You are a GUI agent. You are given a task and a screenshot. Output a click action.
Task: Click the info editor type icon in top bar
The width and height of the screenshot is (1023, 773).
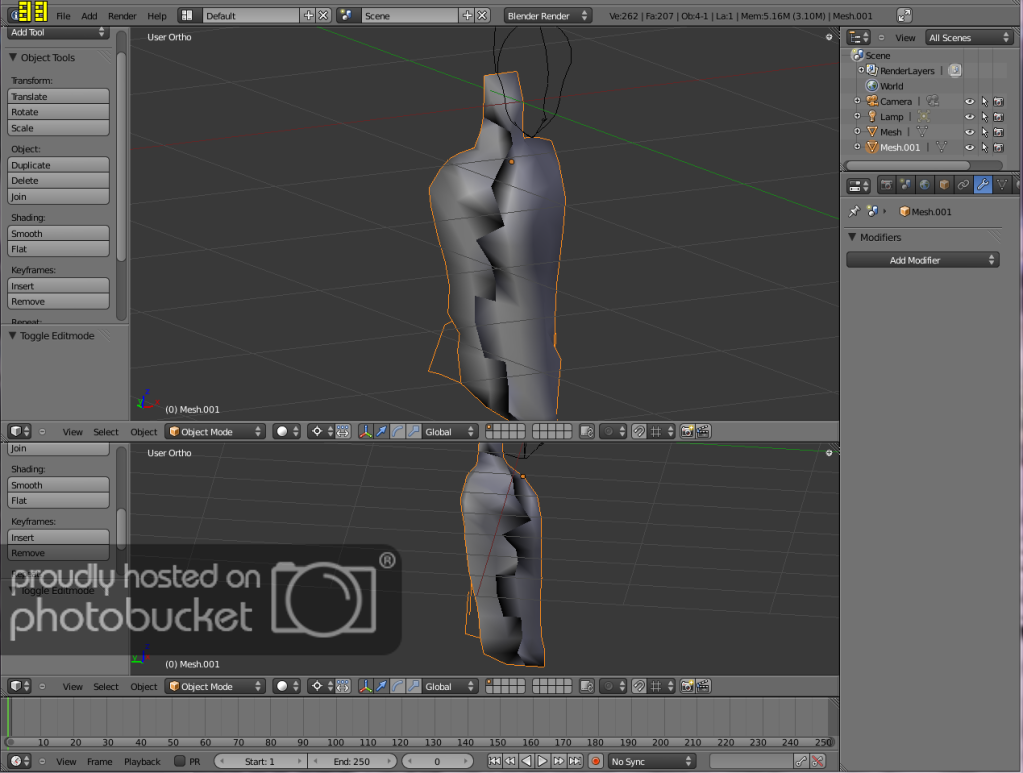click(x=21, y=16)
